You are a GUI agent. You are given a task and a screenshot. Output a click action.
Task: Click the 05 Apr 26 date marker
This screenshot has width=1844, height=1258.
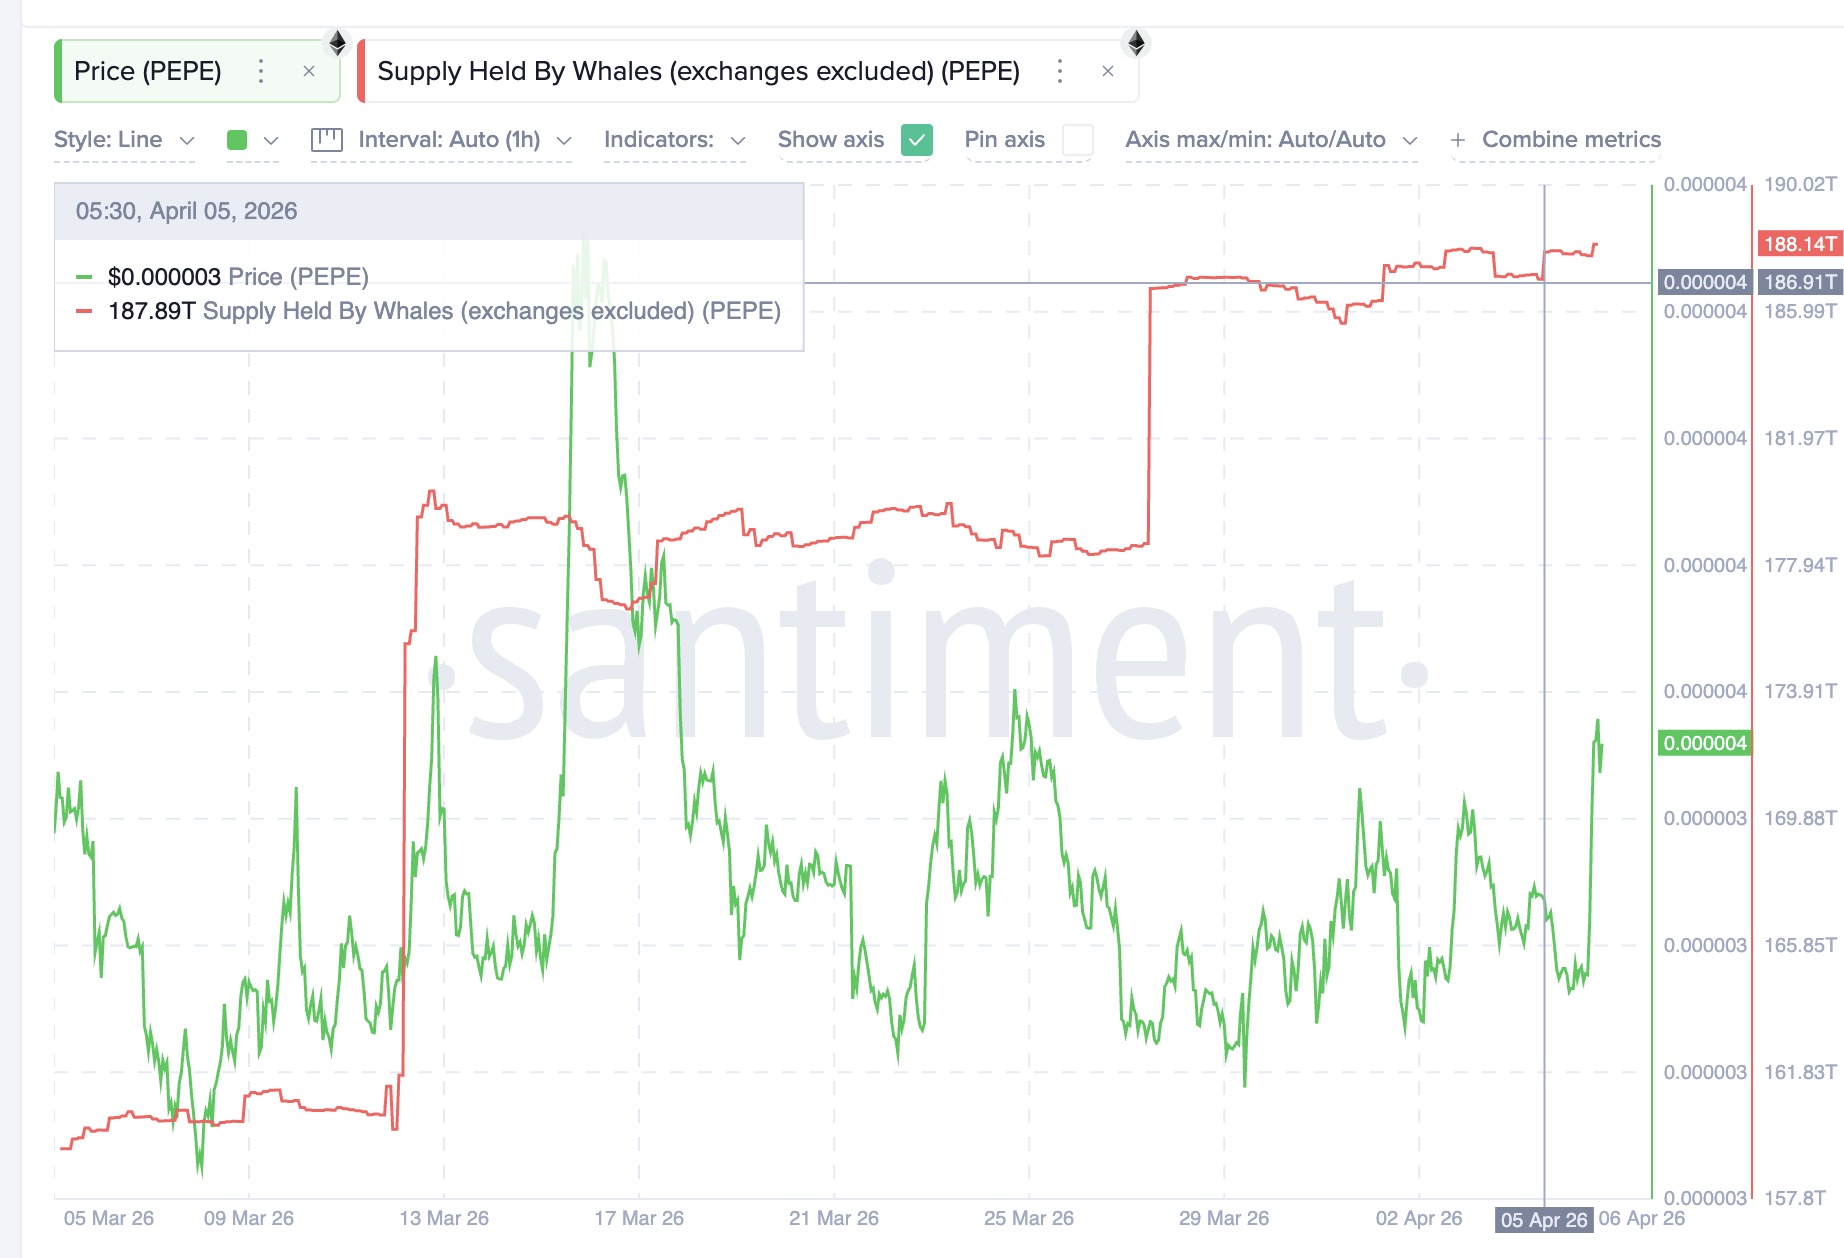click(x=1543, y=1220)
